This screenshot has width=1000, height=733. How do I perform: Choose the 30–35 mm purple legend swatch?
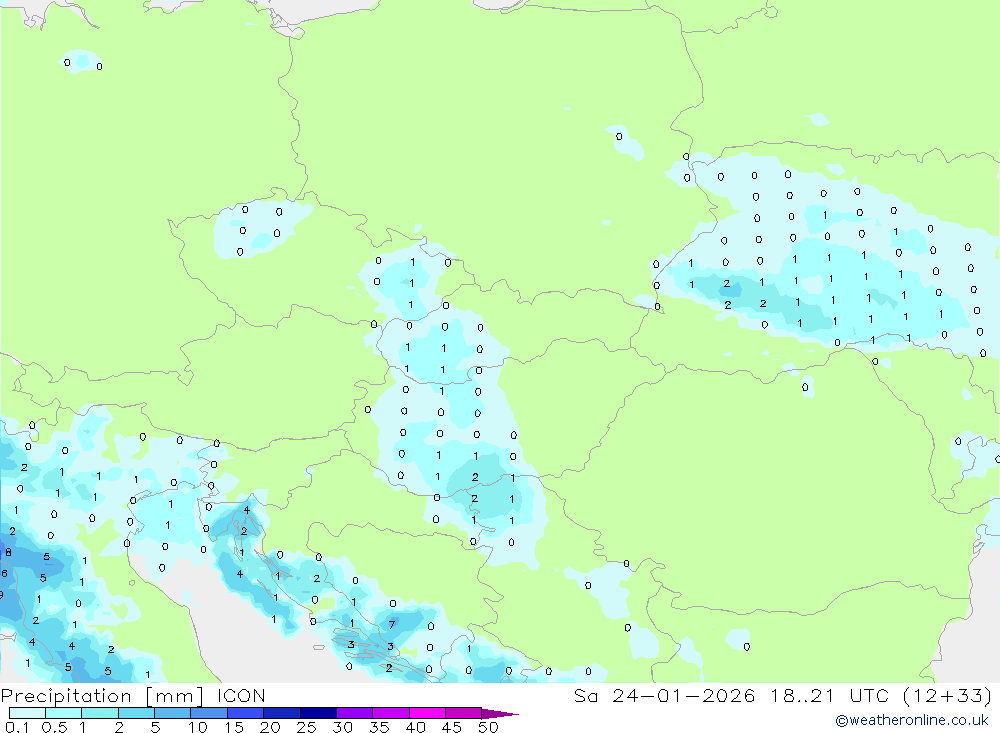(354, 713)
